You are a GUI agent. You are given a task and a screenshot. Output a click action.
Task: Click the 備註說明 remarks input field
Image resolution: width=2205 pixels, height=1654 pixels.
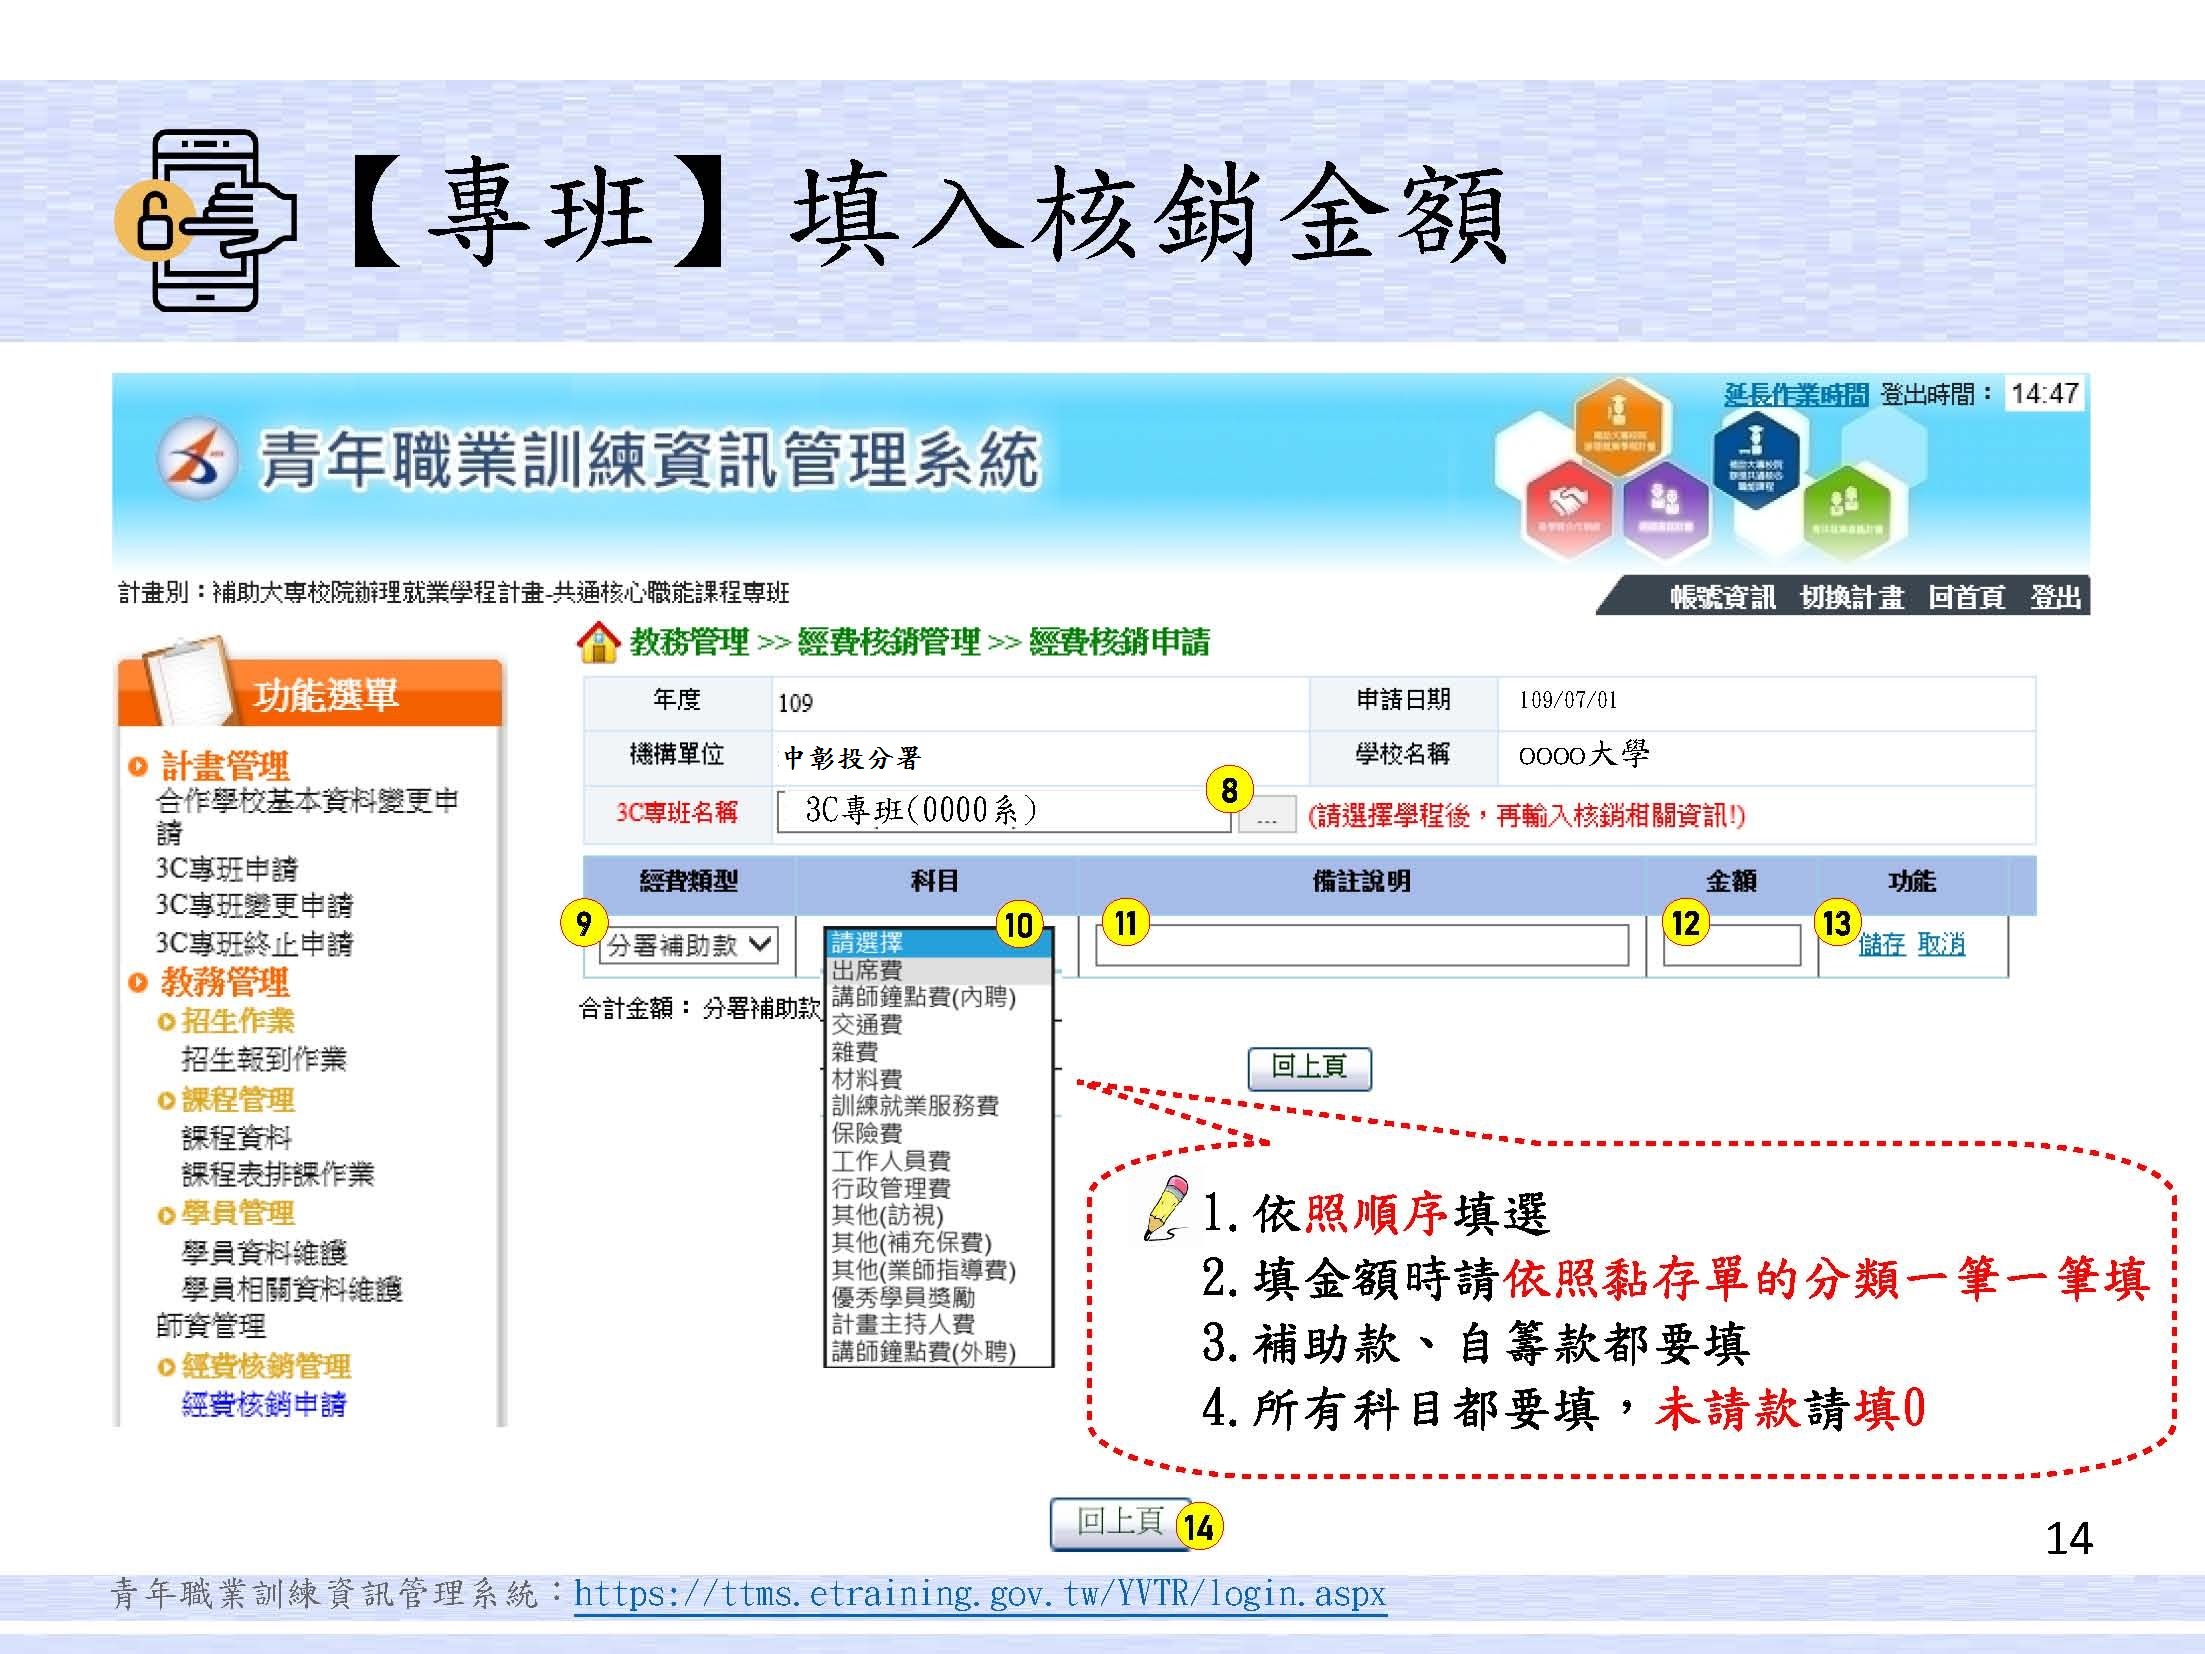[x=1361, y=945]
